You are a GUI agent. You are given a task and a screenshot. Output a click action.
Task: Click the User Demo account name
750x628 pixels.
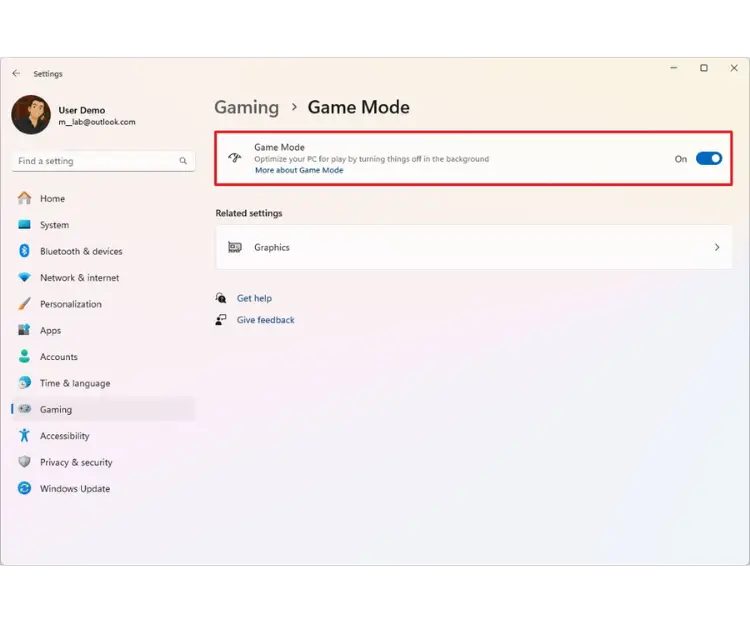pyautogui.click(x=82, y=110)
